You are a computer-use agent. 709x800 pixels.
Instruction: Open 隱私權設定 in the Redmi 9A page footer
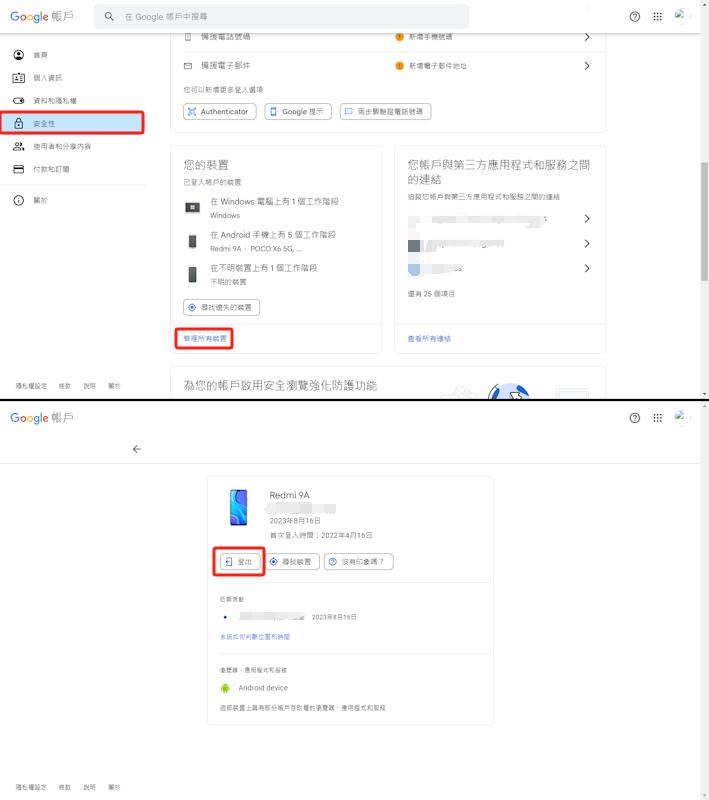coord(31,787)
